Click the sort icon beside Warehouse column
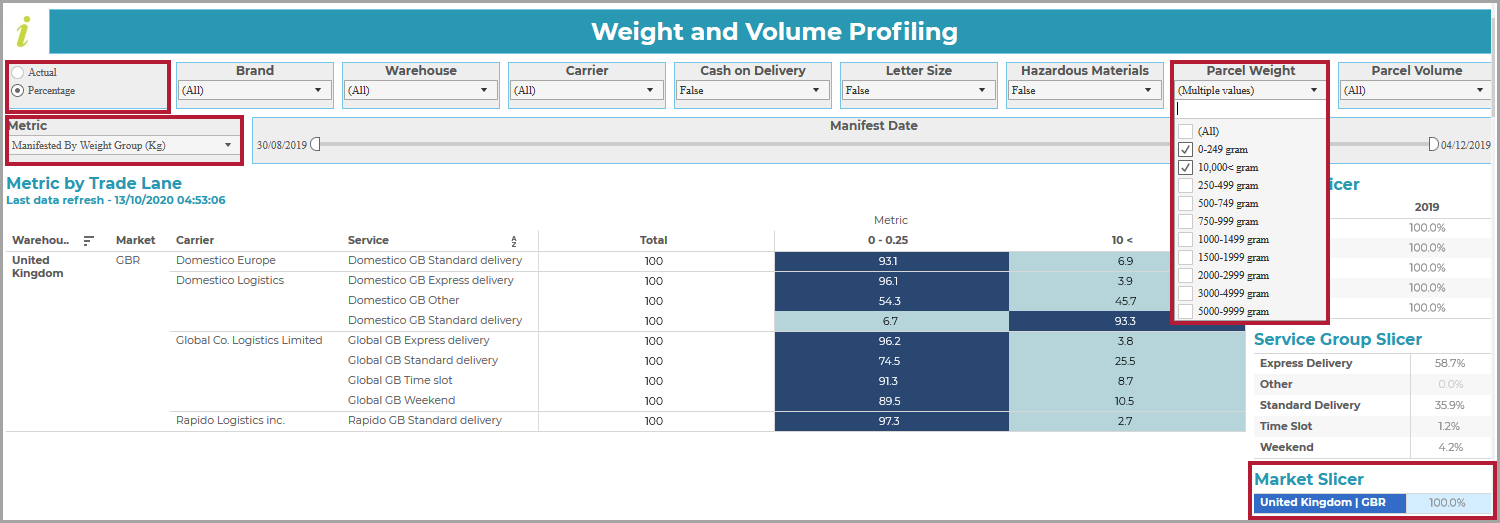 tap(89, 240)
